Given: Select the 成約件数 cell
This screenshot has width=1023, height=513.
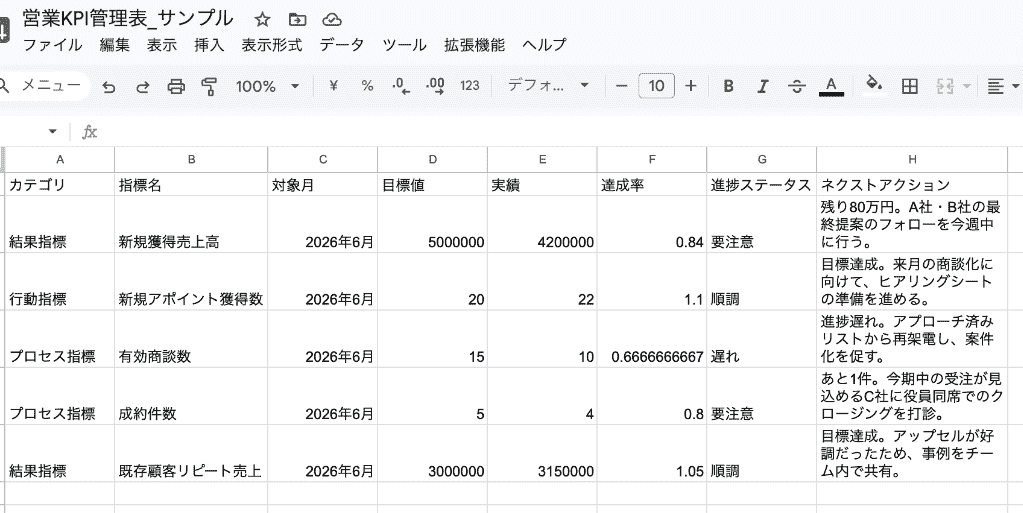Looking at the screenshot, I should pyautogui.click(x=191, y=396).
